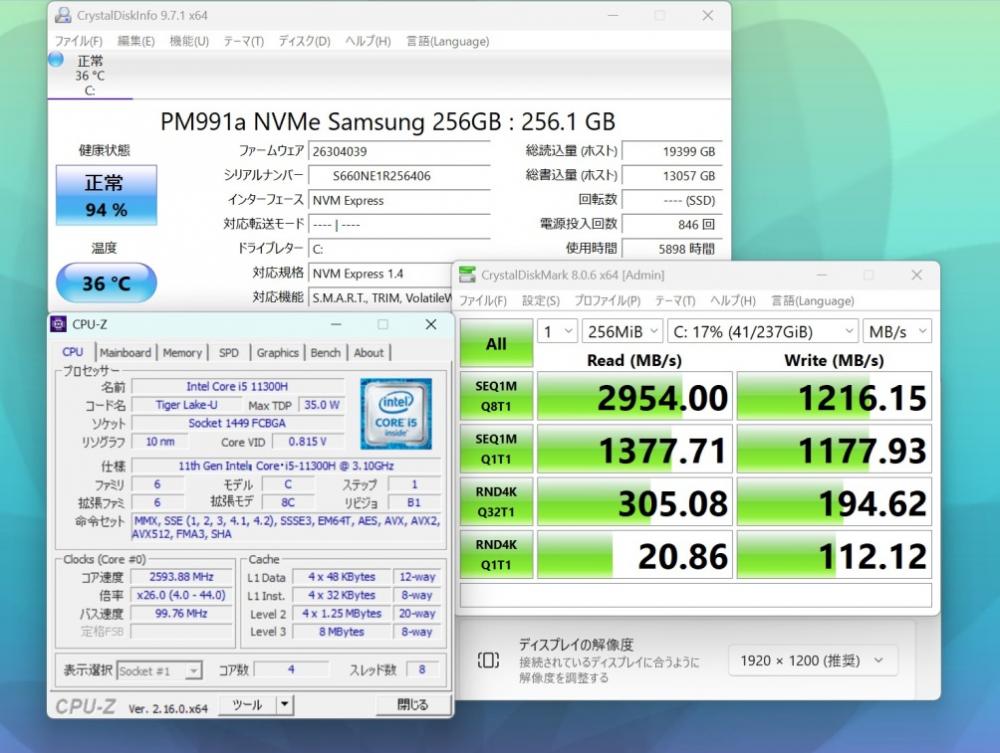Viewport: 1000px width, 753px height.
Task: Open テーマ(T) menu in CrystalDiskInfo
Action: [243, 41]
